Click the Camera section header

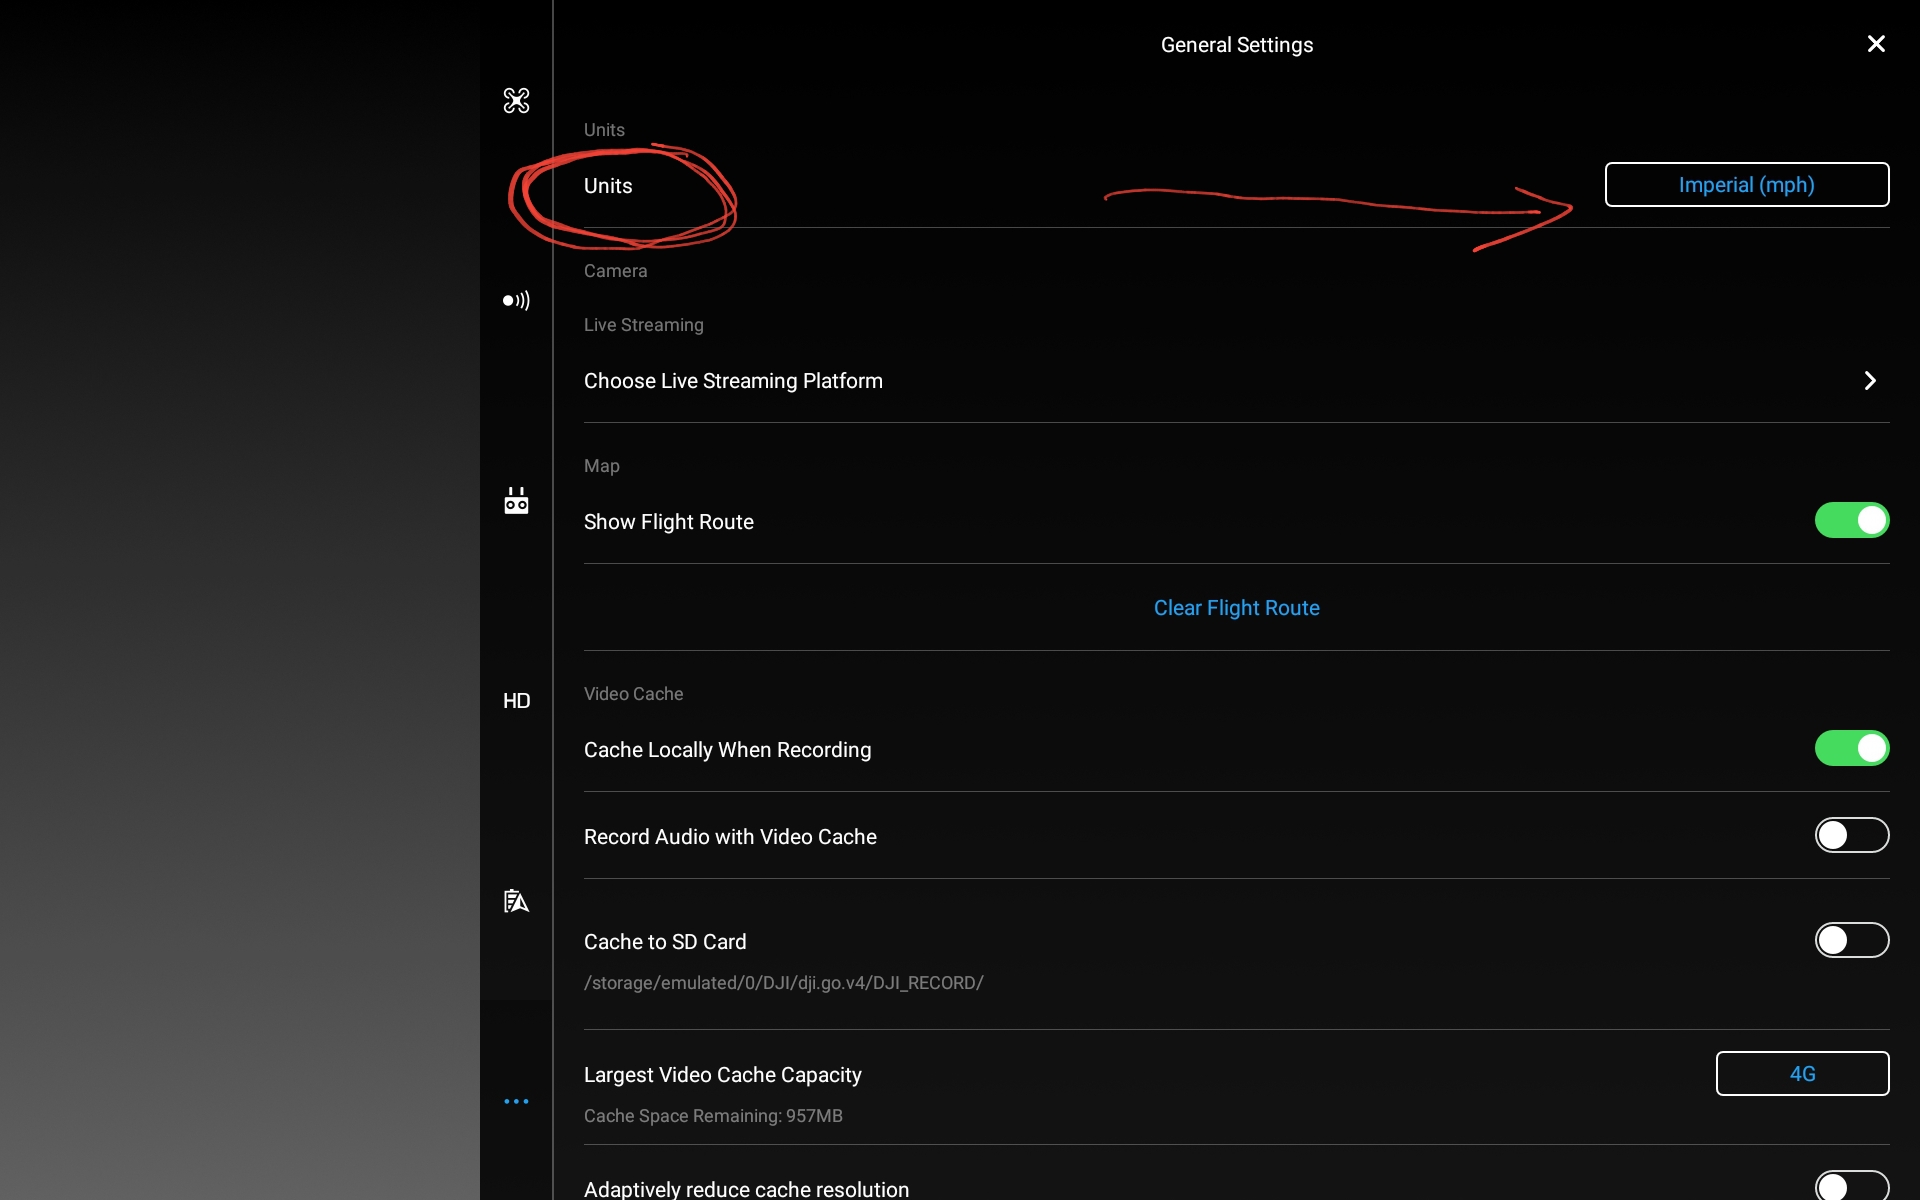click(x=615, y=271)
